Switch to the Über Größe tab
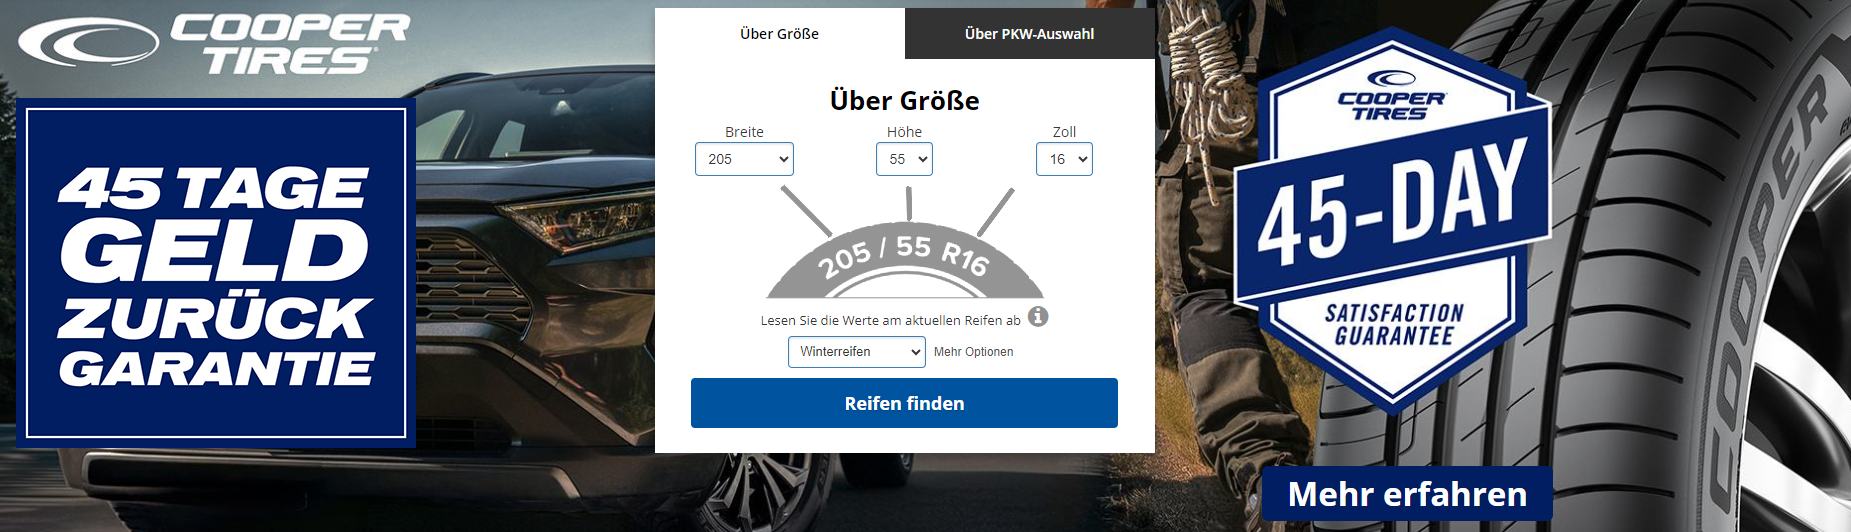The height and width of the screenshot is (532, 1851). coord(780,34)
